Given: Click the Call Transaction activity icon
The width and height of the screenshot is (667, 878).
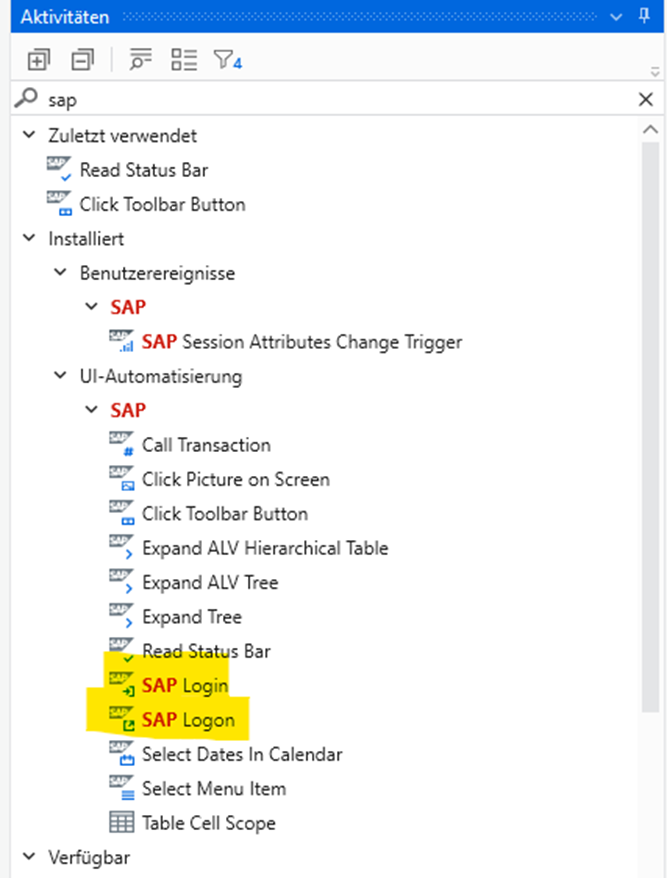Looking at the screenshot, I should click(122, 445).
